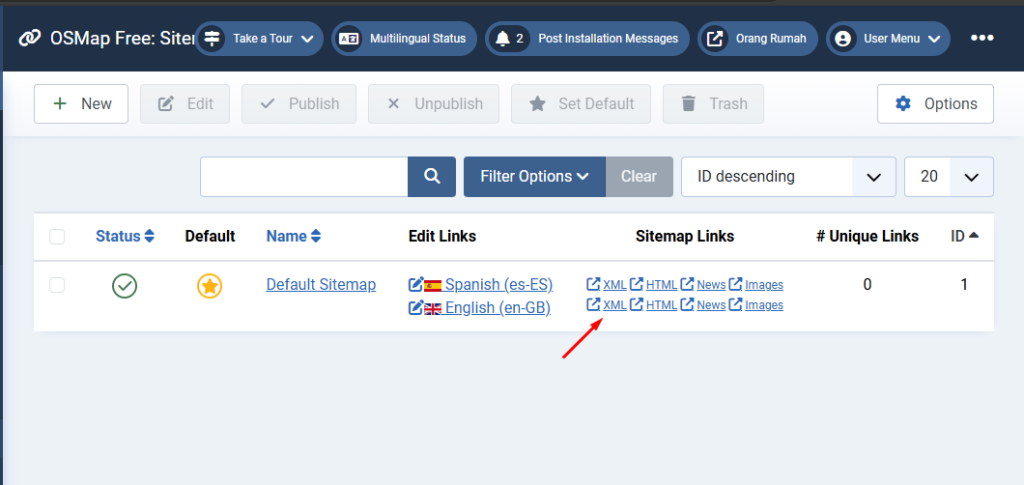Click the unique links count 0

pos(867,285)
